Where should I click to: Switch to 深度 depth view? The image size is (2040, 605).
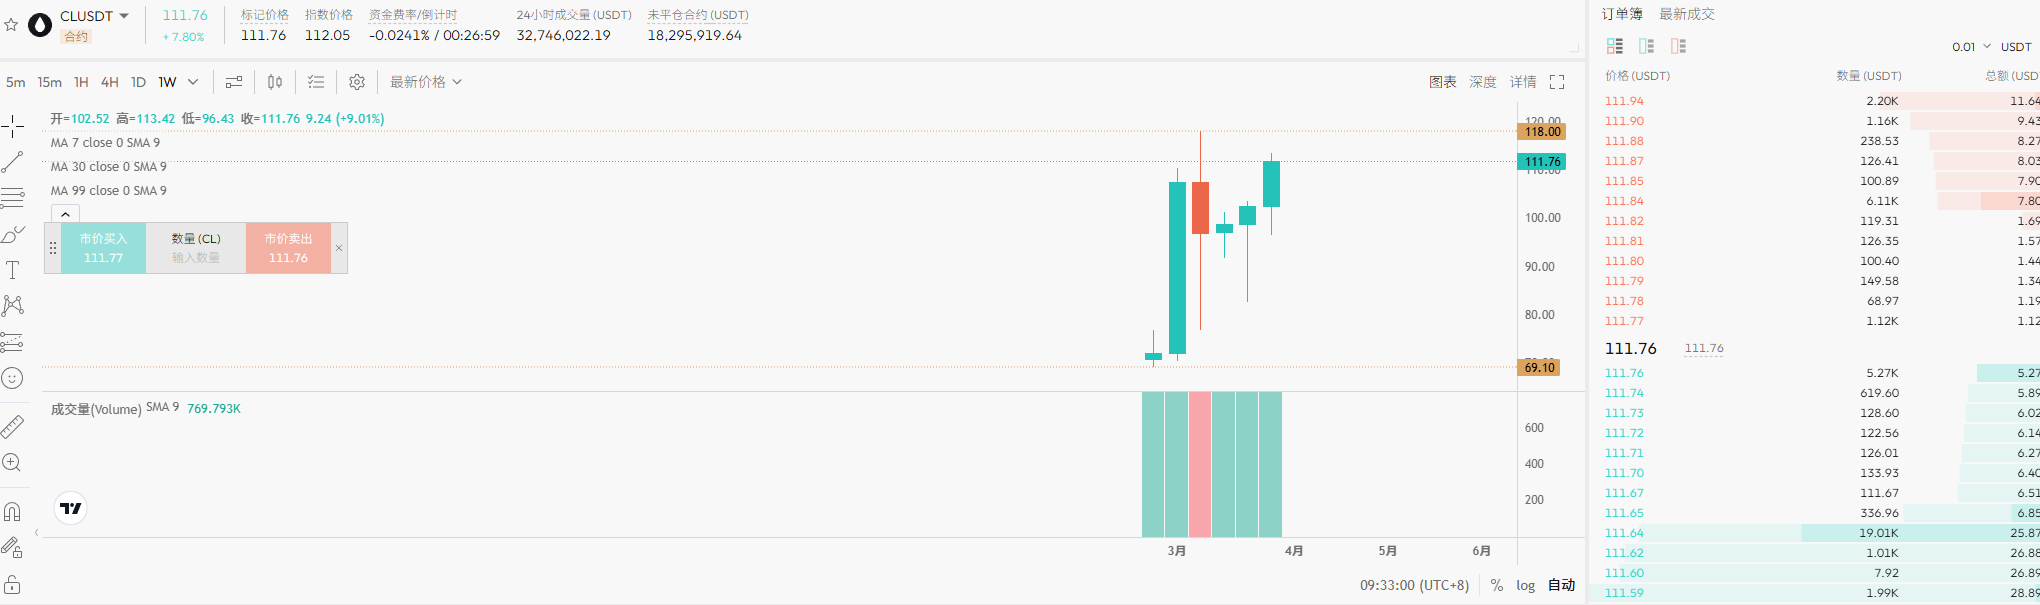[1483, 82]
